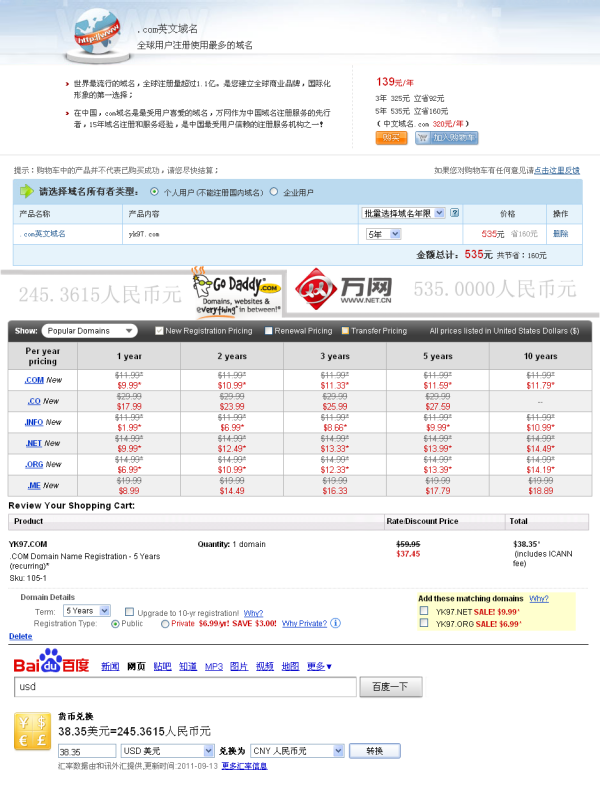
Task: Check YK97.ORG SALE checkbox
Action: pyautogui.click(x=424, y=623)
